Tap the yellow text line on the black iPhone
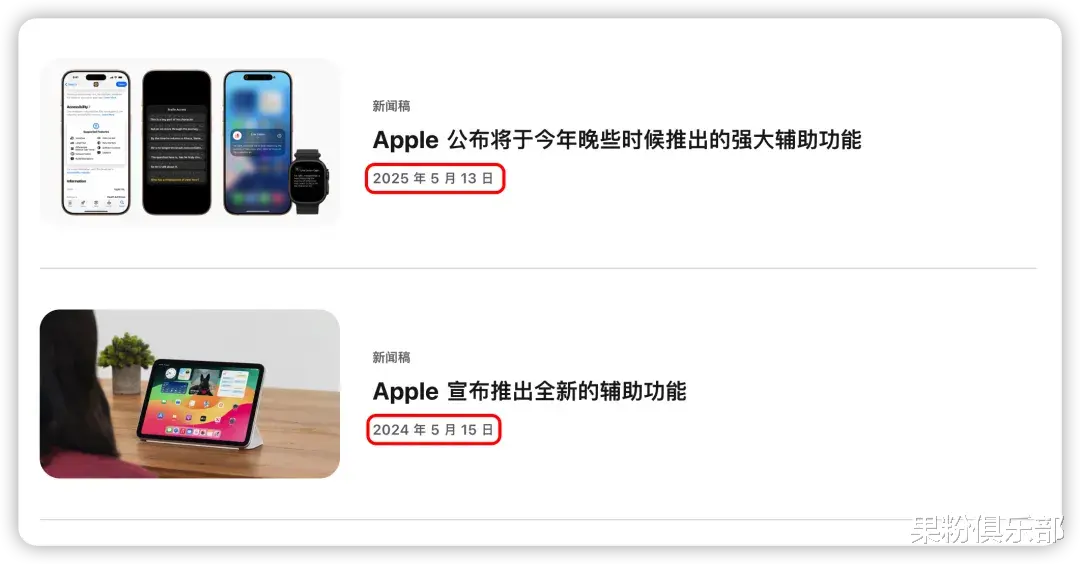The width and height of the screenshot is (1080, 564). [x=175, y=180]
